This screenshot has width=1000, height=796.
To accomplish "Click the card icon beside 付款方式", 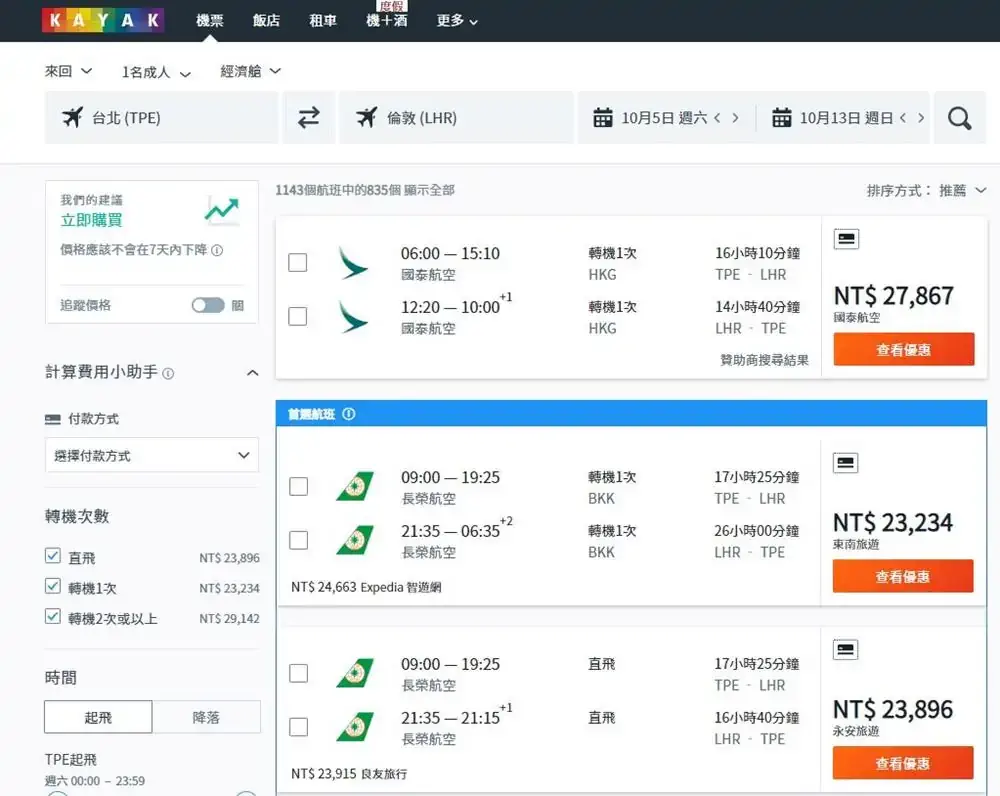I will [53, 419].
